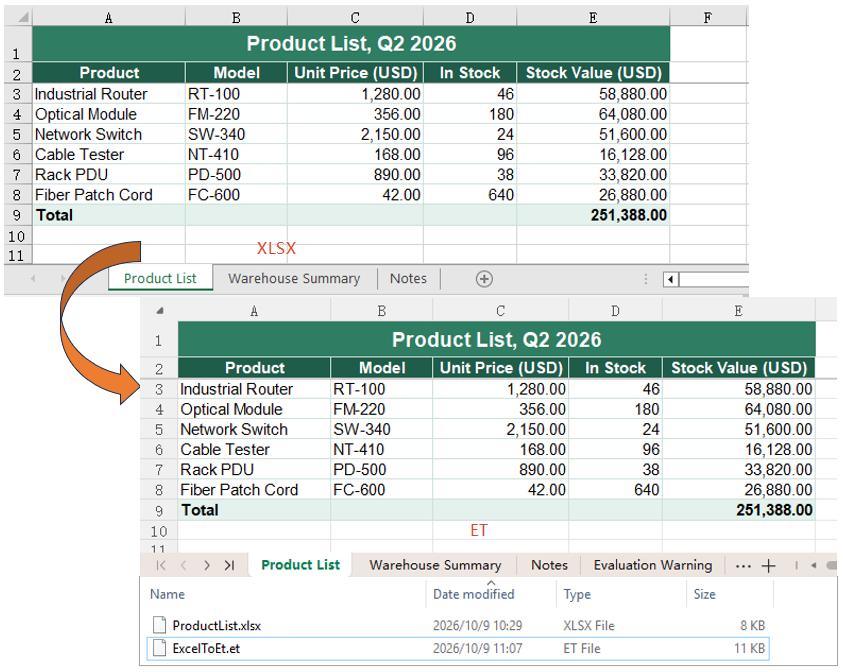This screenshot has height=672, width=843.
Task: Select Rack PDU cell in XLSX sheet
Action: pyautogui.click(x=109, y=174)
